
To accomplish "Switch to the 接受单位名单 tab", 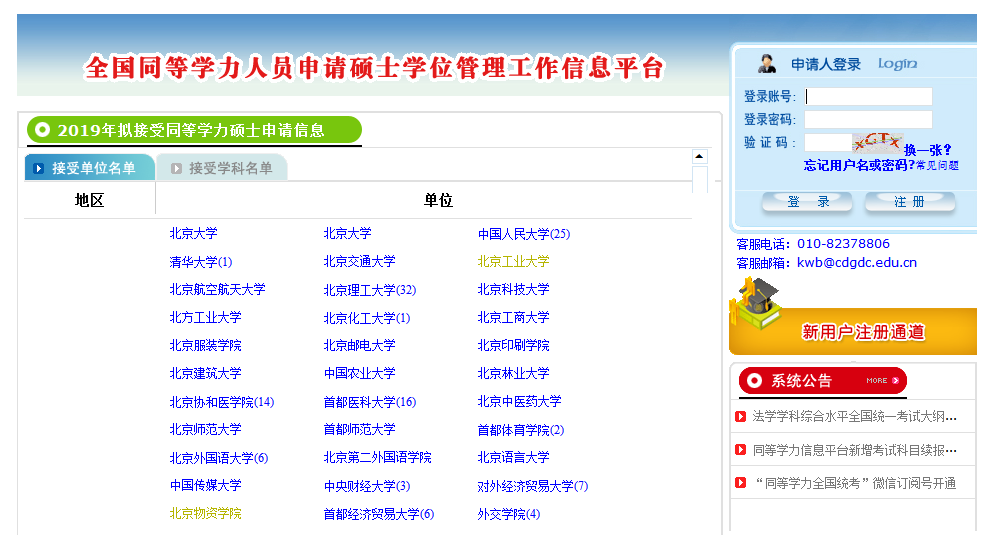I will [90, 168].
